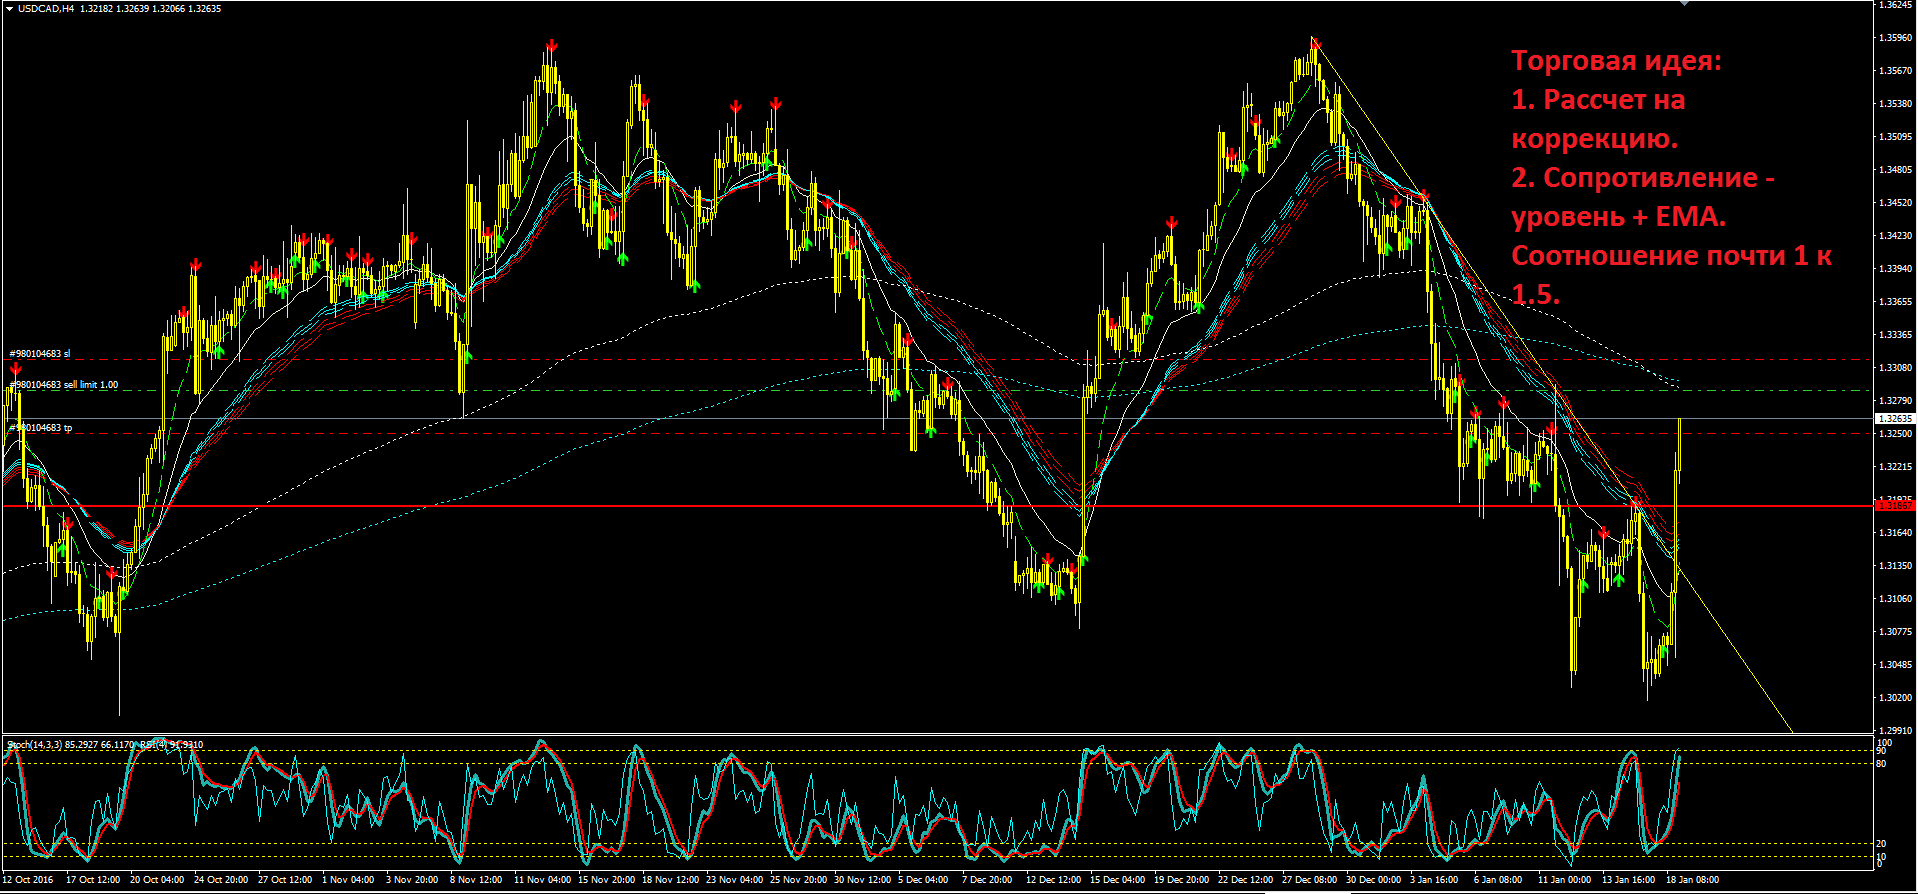Image resolution: width=1918 pixels, height=894 pixels.
Task: Click the 80 level on the stochastic scale
Action: point(1881,764)
